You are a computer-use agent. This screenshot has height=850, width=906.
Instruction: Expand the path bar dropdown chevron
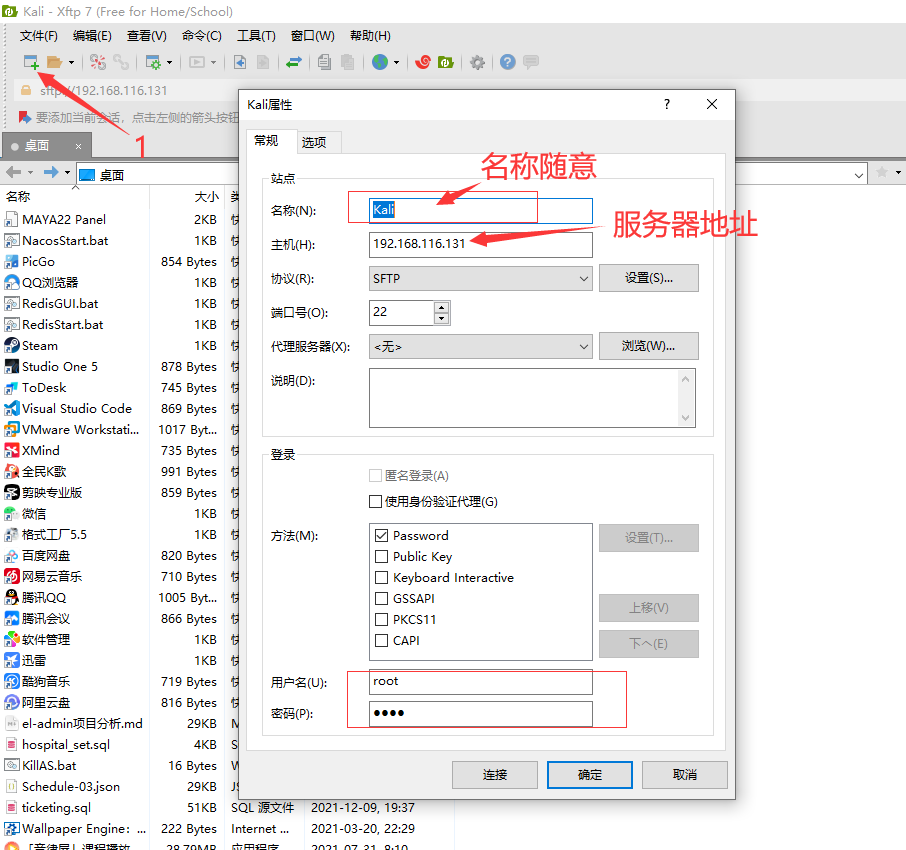point(859,175)
